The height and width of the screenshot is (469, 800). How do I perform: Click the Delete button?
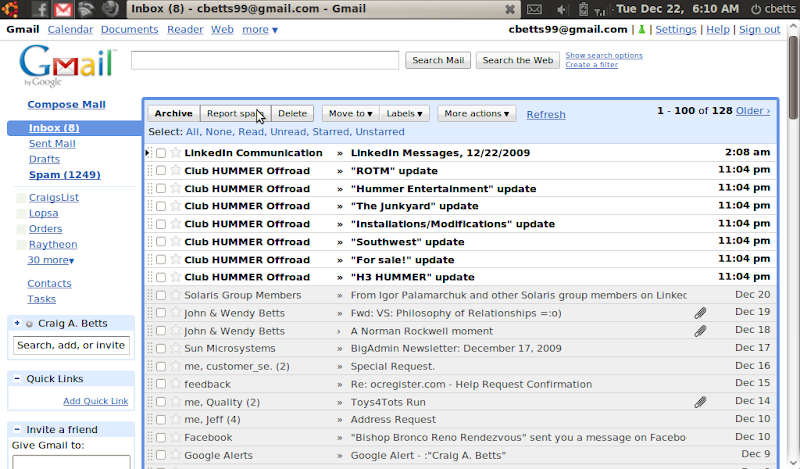[x=292, y=113]
